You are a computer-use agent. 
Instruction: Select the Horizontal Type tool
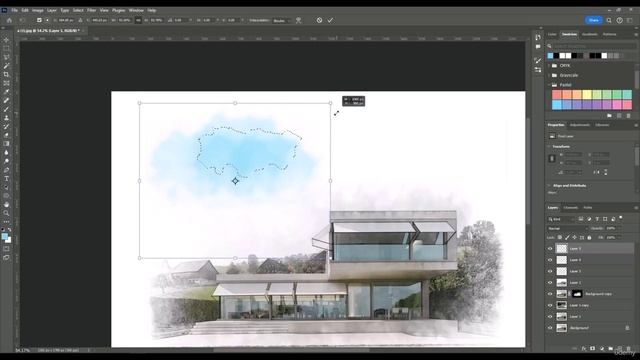(6, 178)
